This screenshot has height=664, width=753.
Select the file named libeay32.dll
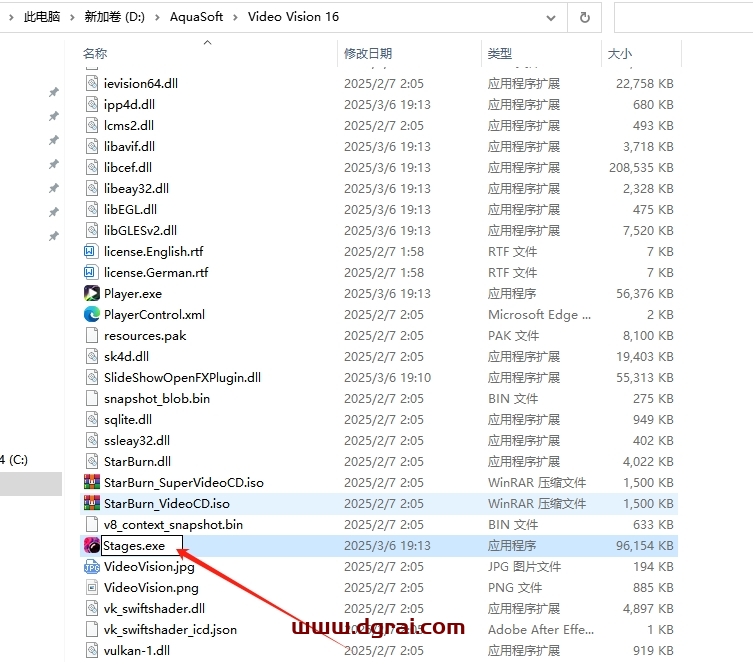pyautogui.click(x=136, y=188)
